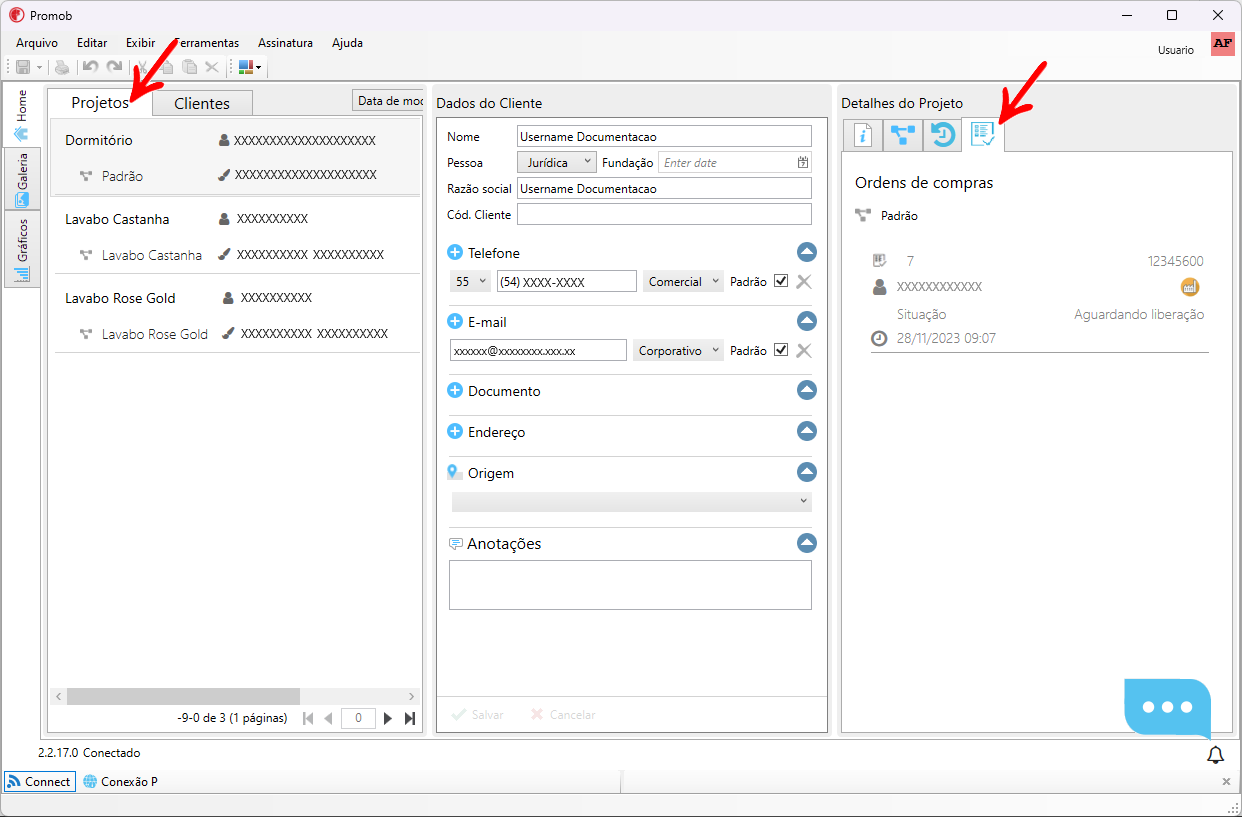The image size is (1242, 817).
Task: Click the Redo arrow icon
Action: pyautogui.click(x=114, y=67)
